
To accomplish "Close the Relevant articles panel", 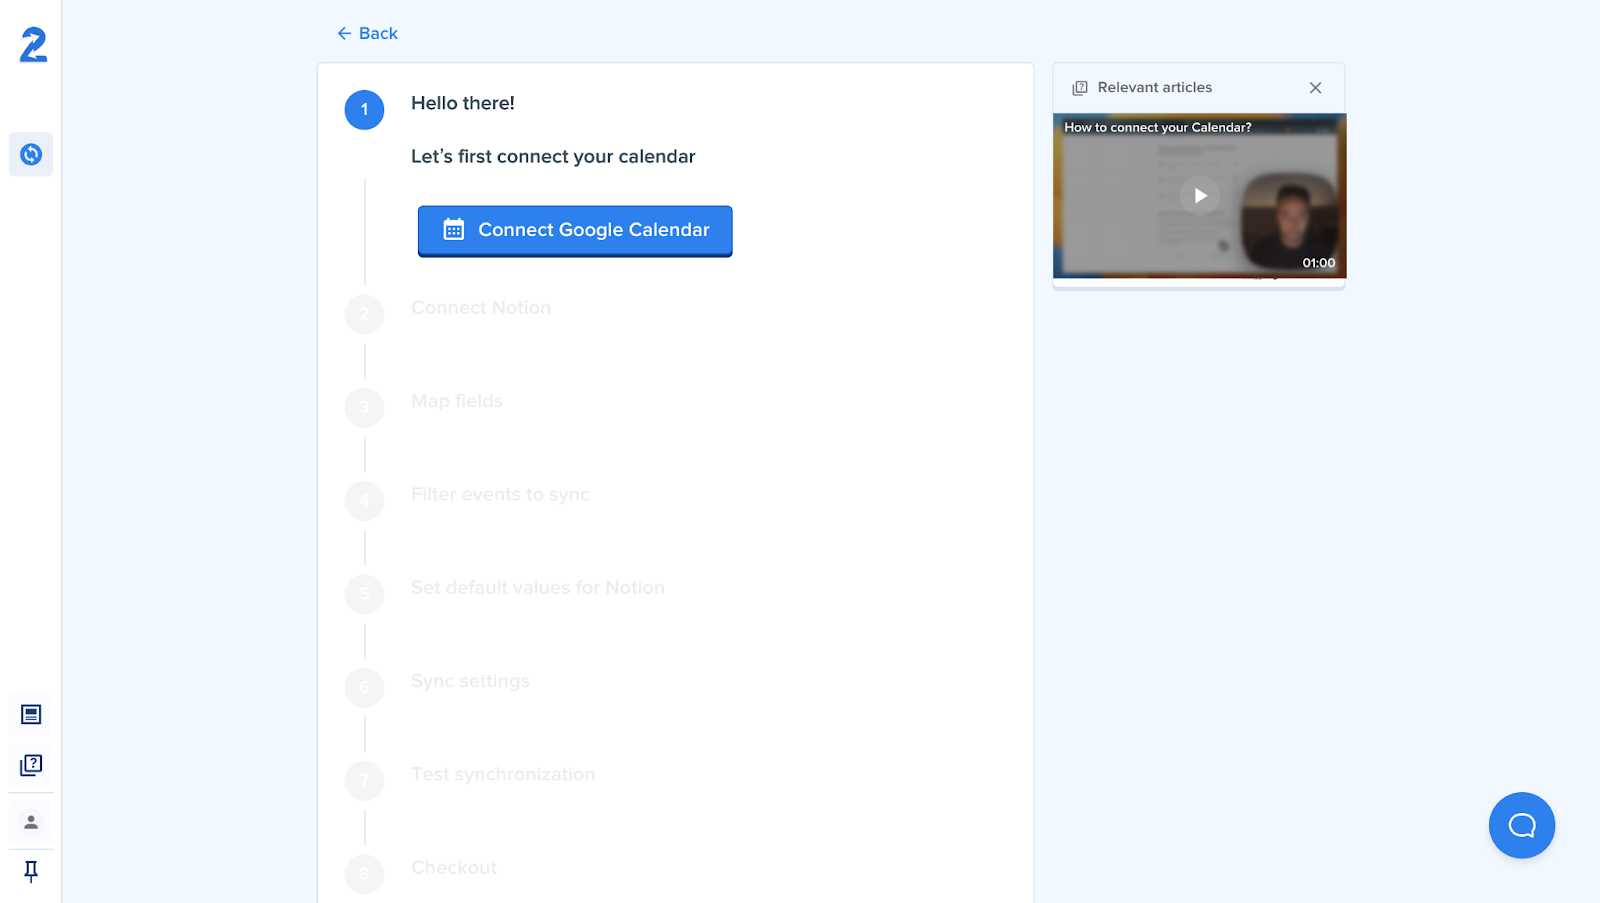I will click(1315, 88).
